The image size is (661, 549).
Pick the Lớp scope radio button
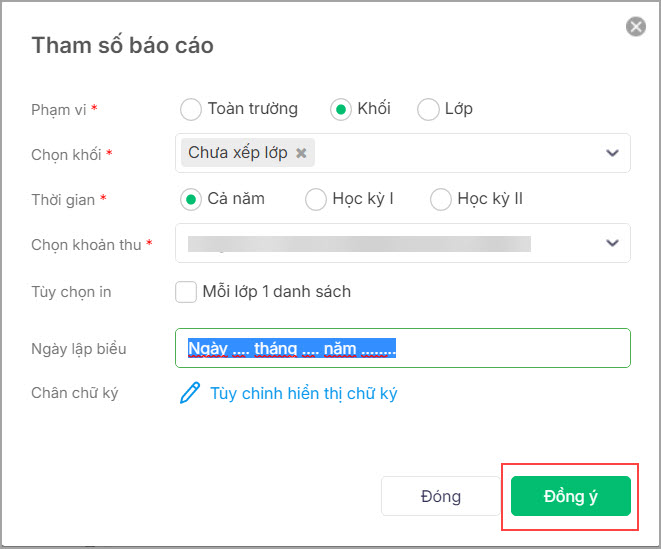[x=428, y=109]
